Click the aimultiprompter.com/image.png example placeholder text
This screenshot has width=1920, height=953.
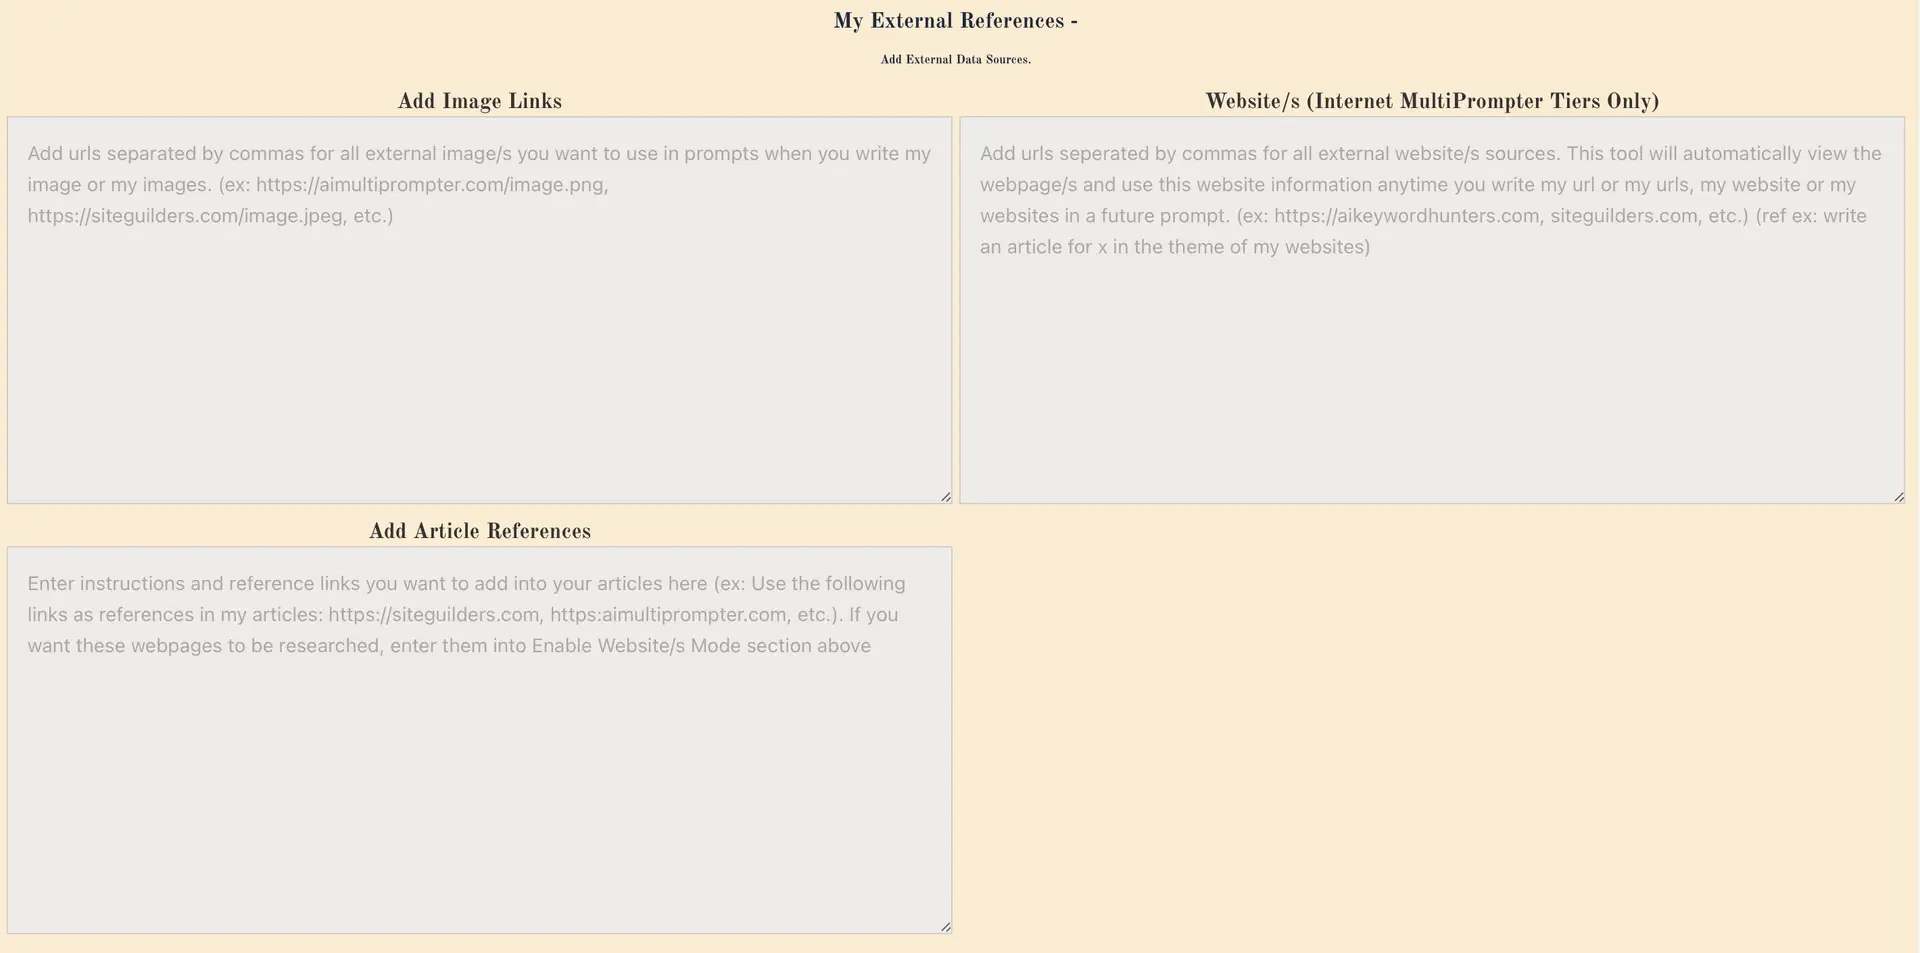click(432, 185)
